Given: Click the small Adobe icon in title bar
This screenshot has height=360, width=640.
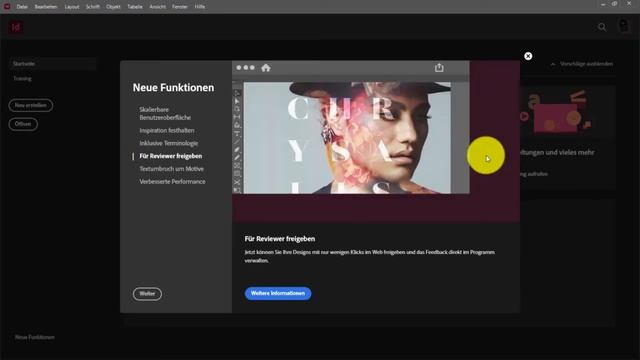Looking at the screenshot, I should pos(7,6).
